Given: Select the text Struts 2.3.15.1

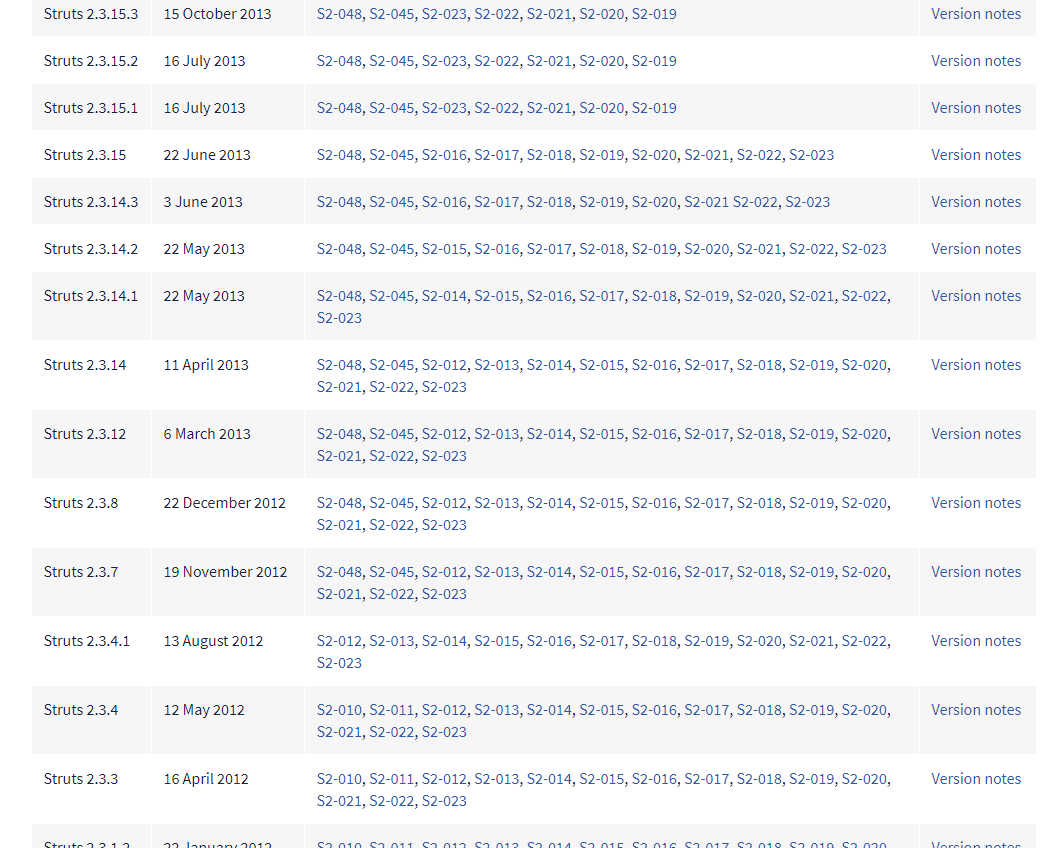Looking at the screenshot, I should pyautogui.click(x=91, y=108).
